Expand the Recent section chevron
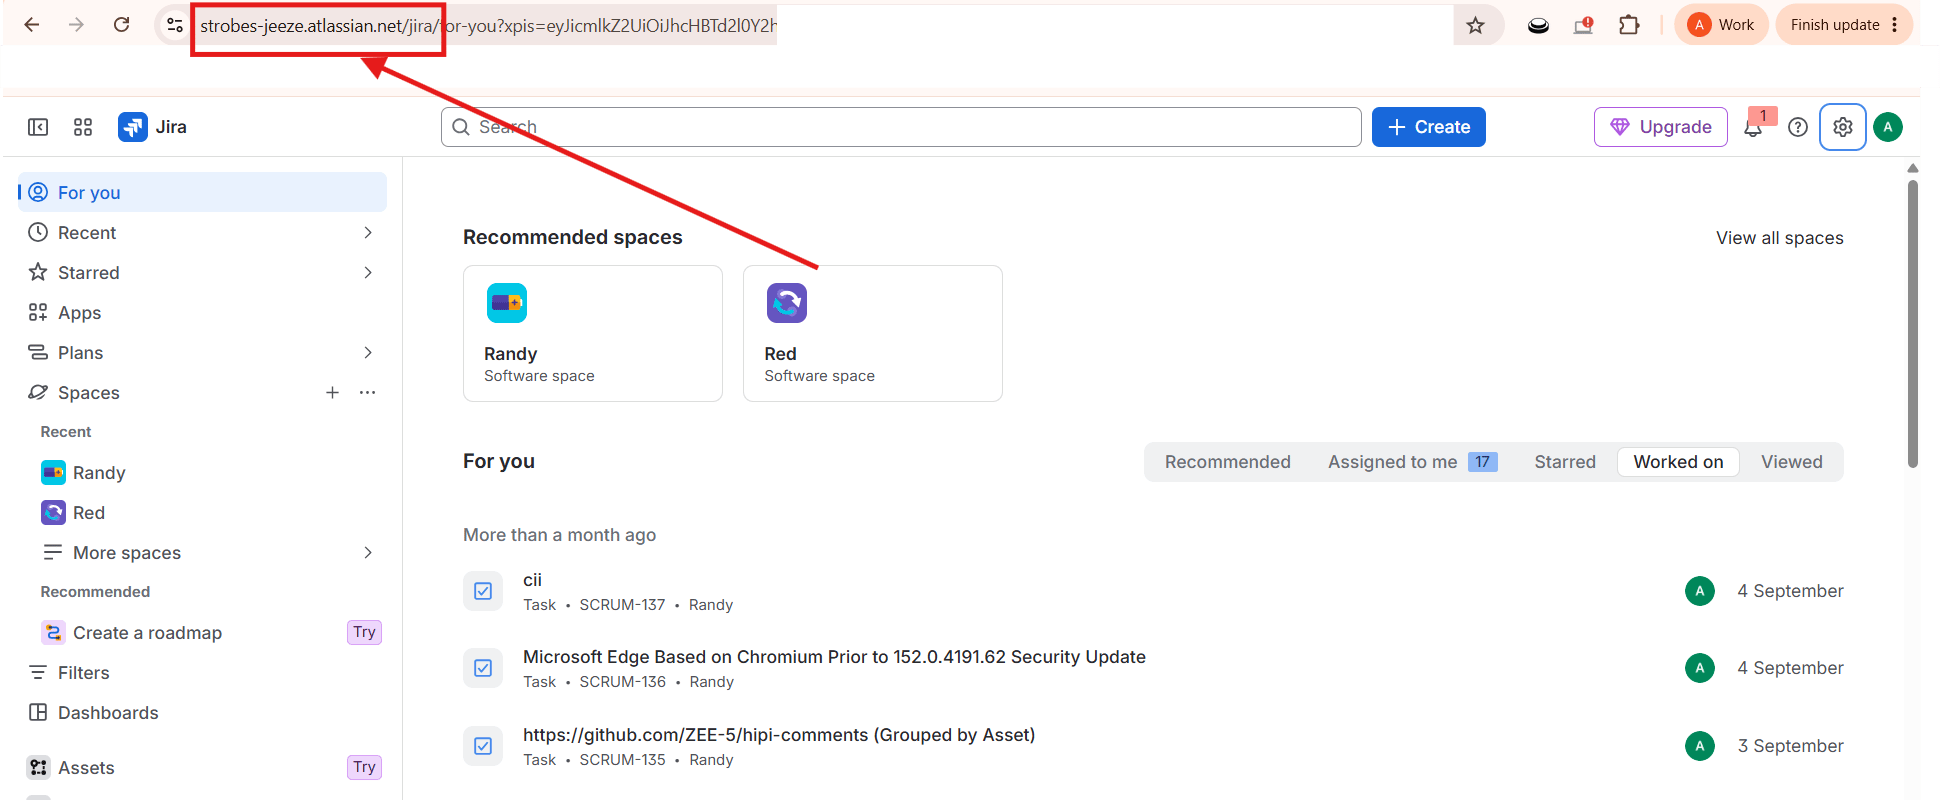The height and width of the screenshot is (800, 1941). pos(368,233)
